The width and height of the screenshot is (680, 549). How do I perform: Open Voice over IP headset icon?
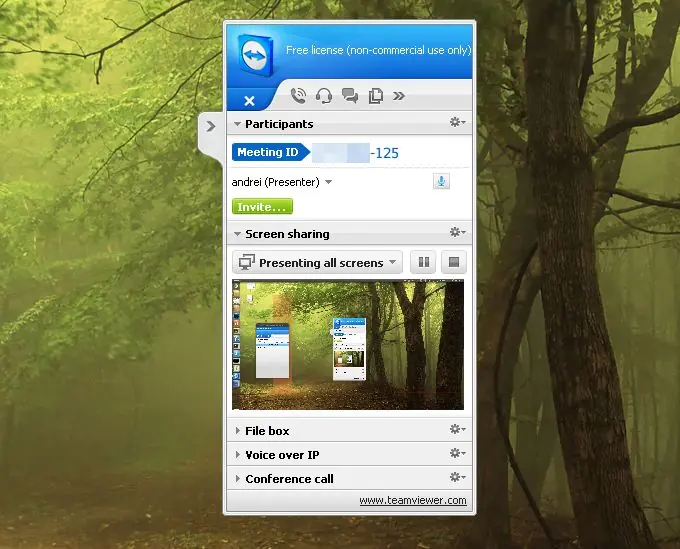point(324,95)
